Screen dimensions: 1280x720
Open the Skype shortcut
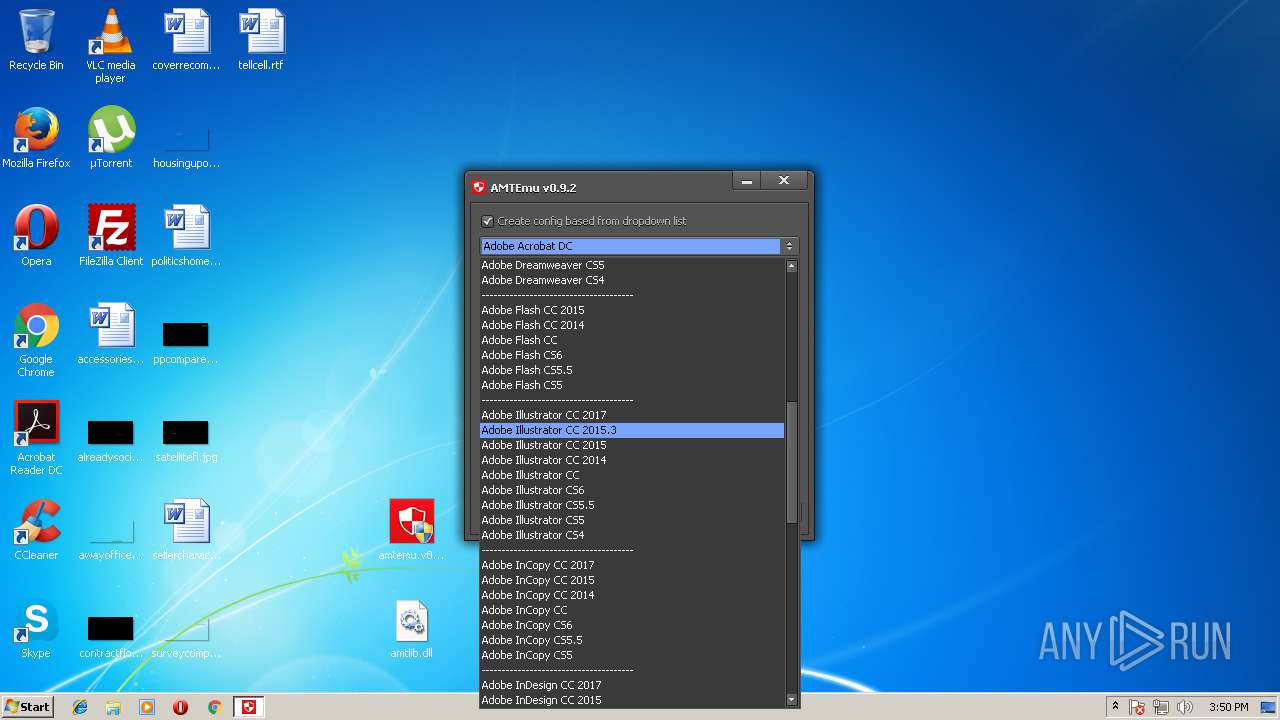(x=36, y=628)
